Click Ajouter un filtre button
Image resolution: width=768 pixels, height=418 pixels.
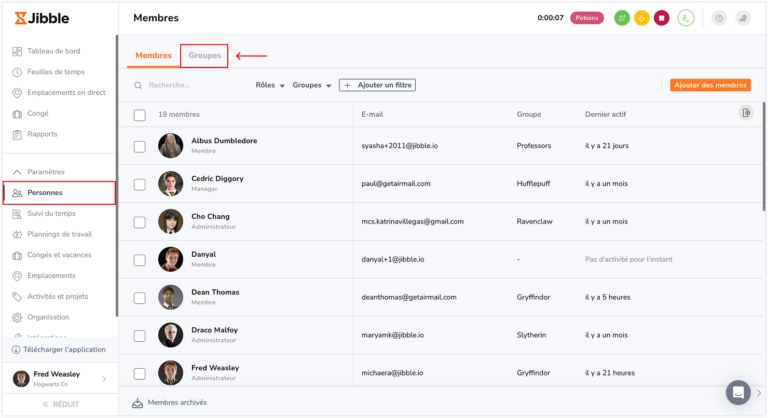click(377, 85)
